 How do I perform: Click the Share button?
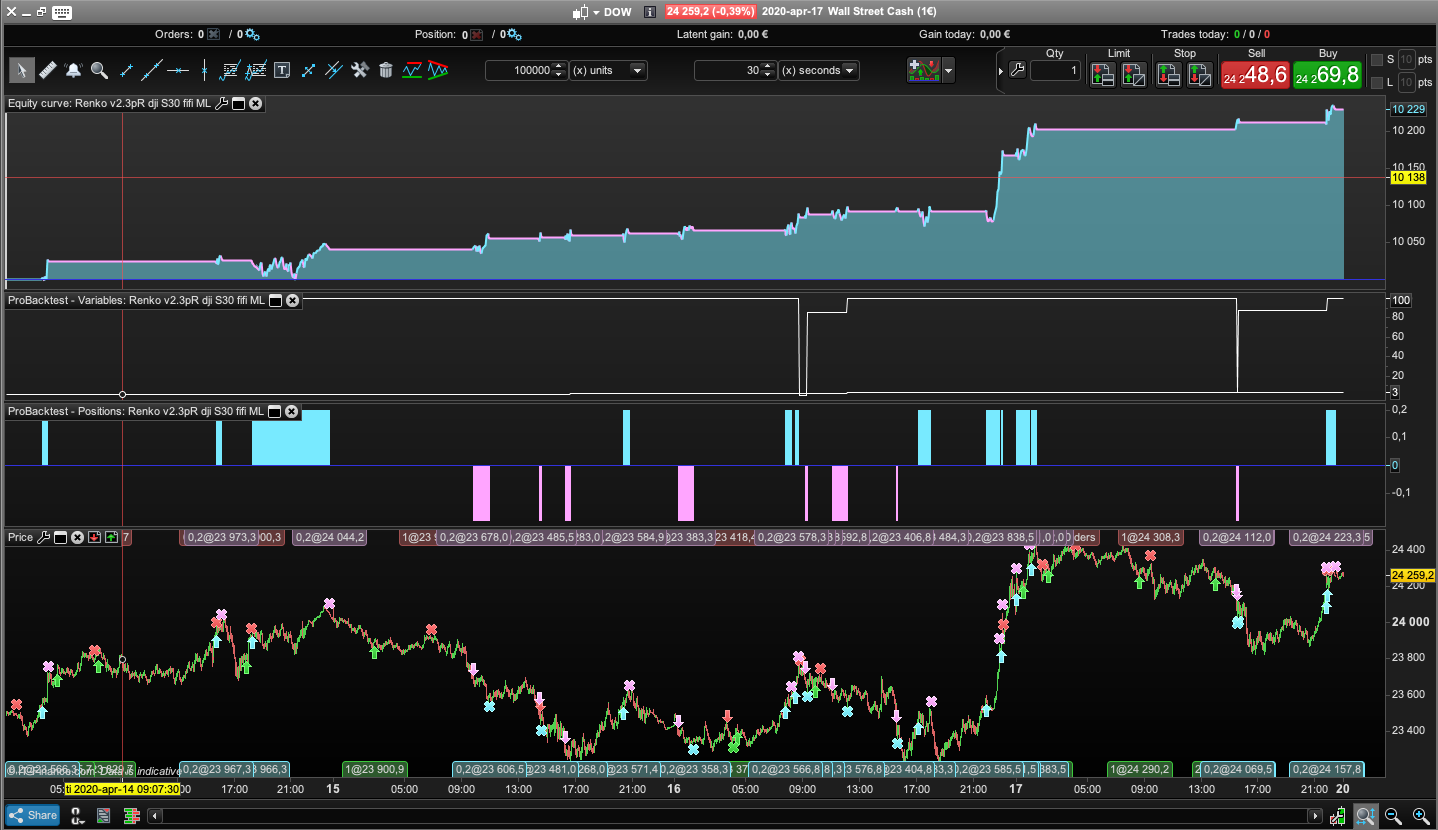coord(33,815)
